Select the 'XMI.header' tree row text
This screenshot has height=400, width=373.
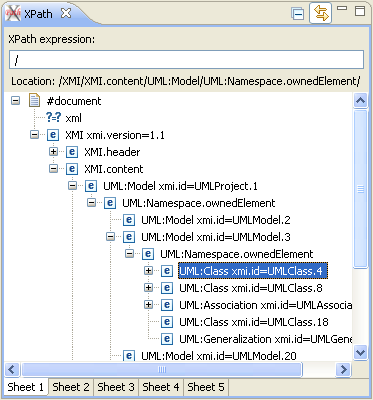(112, 152)
